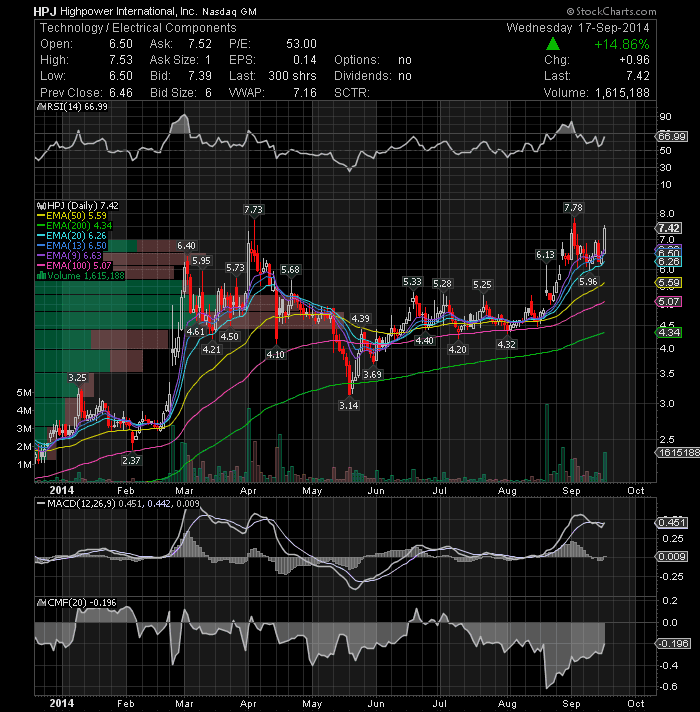Screen dimensions: 700x712
Task: Click the 7.42 last price tag on axis
Action: (x=669, y=228)
